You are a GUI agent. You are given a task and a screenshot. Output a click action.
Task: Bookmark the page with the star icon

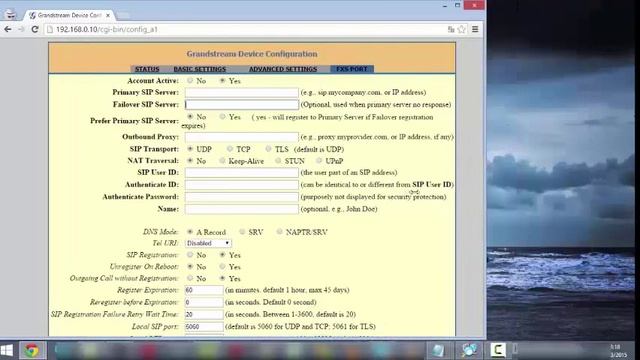point(462,29)
